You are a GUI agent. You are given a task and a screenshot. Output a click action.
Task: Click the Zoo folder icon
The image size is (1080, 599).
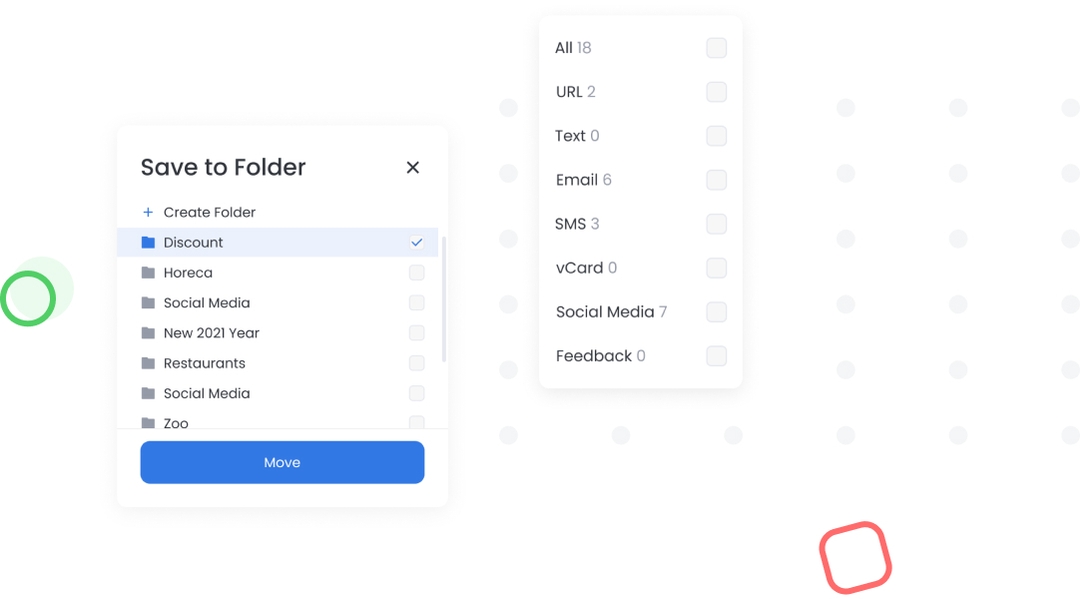click(148, 423)
